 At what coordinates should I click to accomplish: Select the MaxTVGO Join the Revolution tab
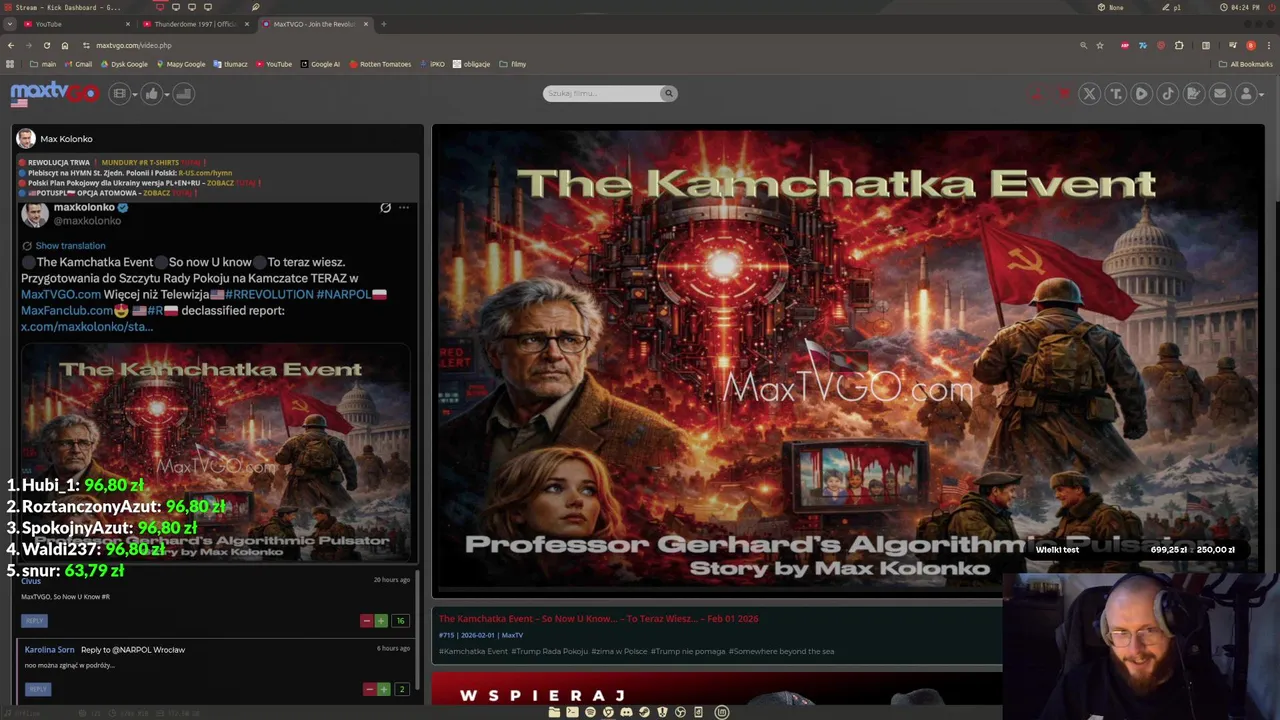point(314,24)
